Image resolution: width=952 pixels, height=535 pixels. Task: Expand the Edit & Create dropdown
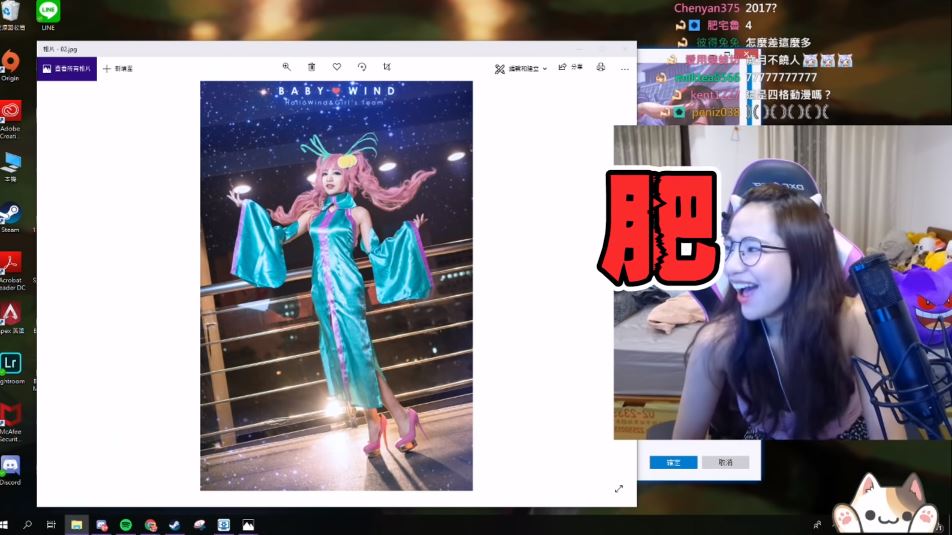tap(521, 68)
